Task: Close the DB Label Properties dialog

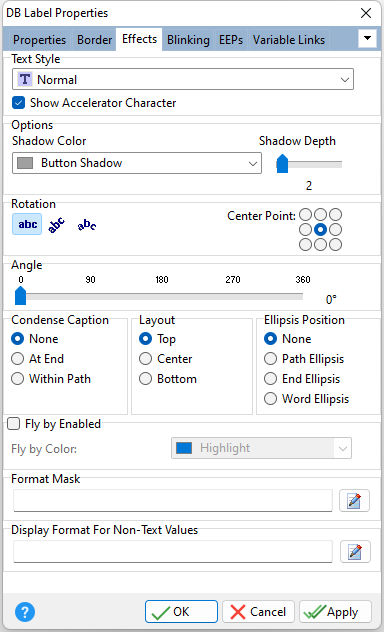Action: 366,13
